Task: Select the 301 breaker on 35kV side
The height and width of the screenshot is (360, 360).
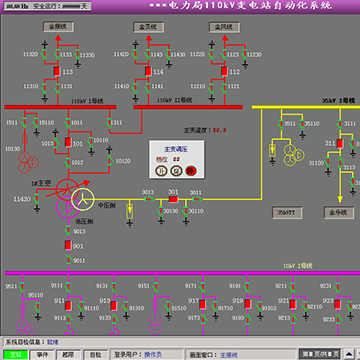Action: 173,199
